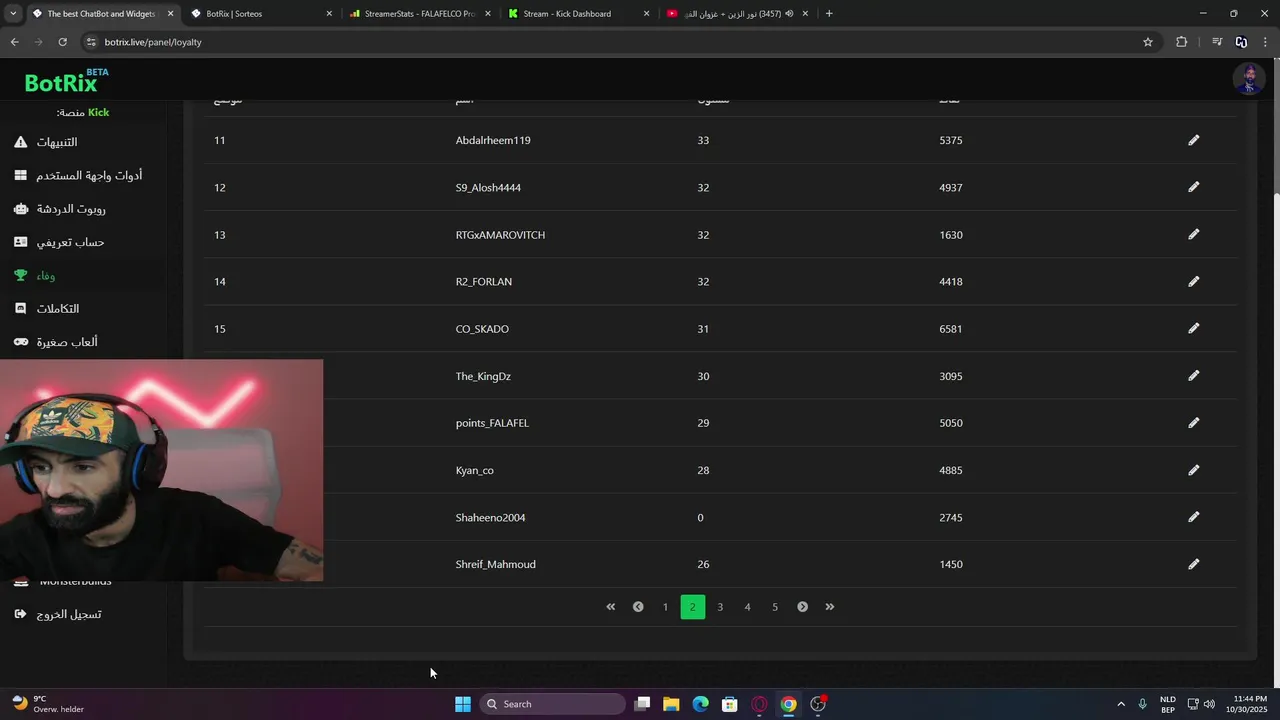Switch to StreamerStats FALAFELCO browser tab

pyautogui.click(x=419, y=14)
